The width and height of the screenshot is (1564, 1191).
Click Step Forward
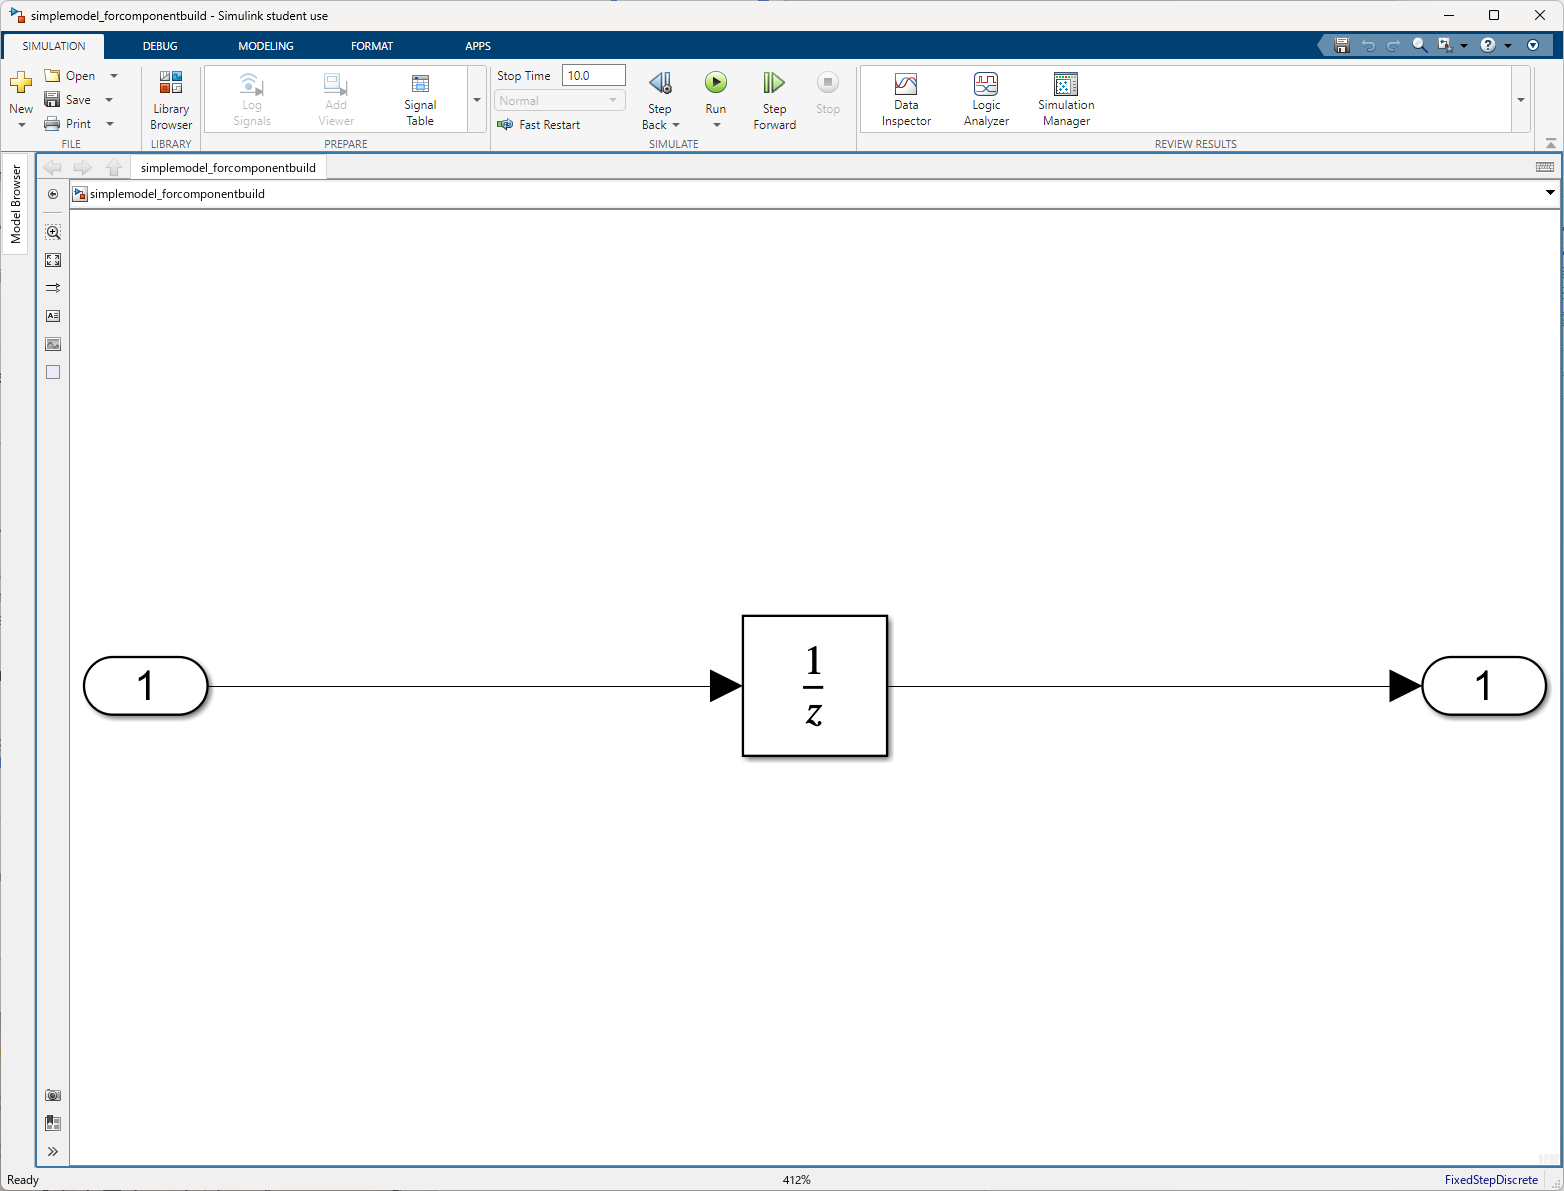point(775,100)
